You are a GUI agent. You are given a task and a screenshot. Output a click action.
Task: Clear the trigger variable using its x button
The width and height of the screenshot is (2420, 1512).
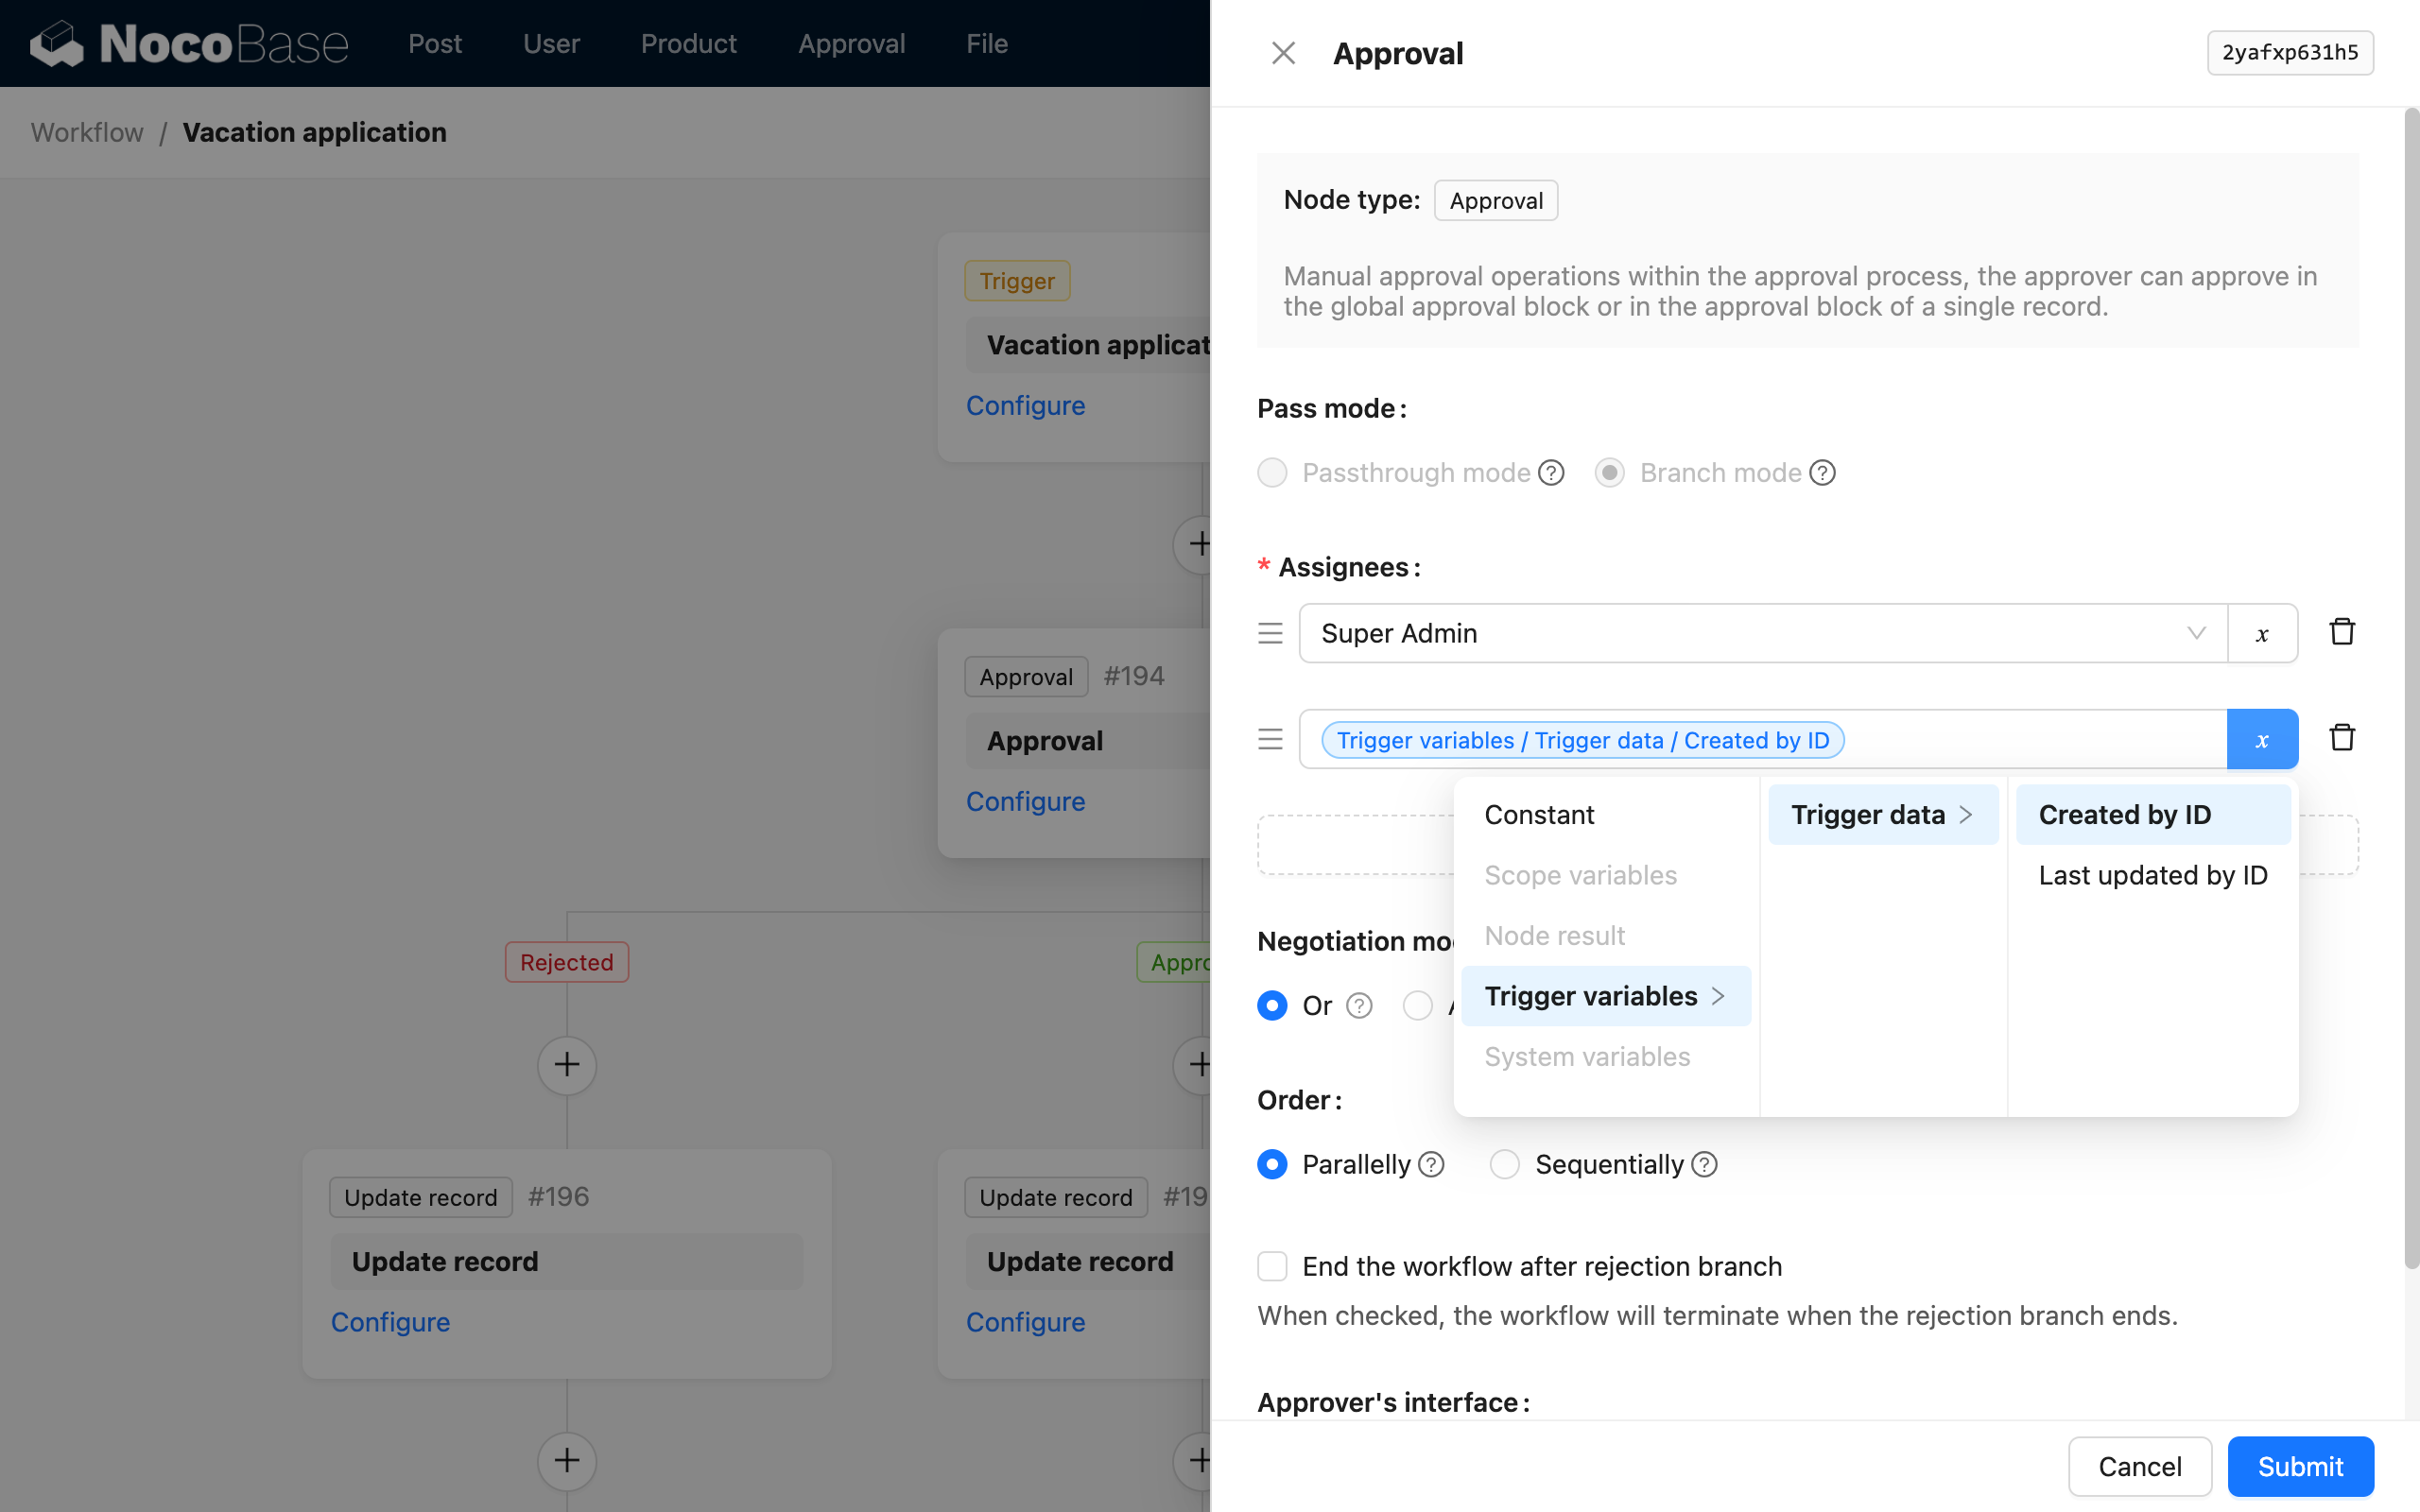[2262, 739]
